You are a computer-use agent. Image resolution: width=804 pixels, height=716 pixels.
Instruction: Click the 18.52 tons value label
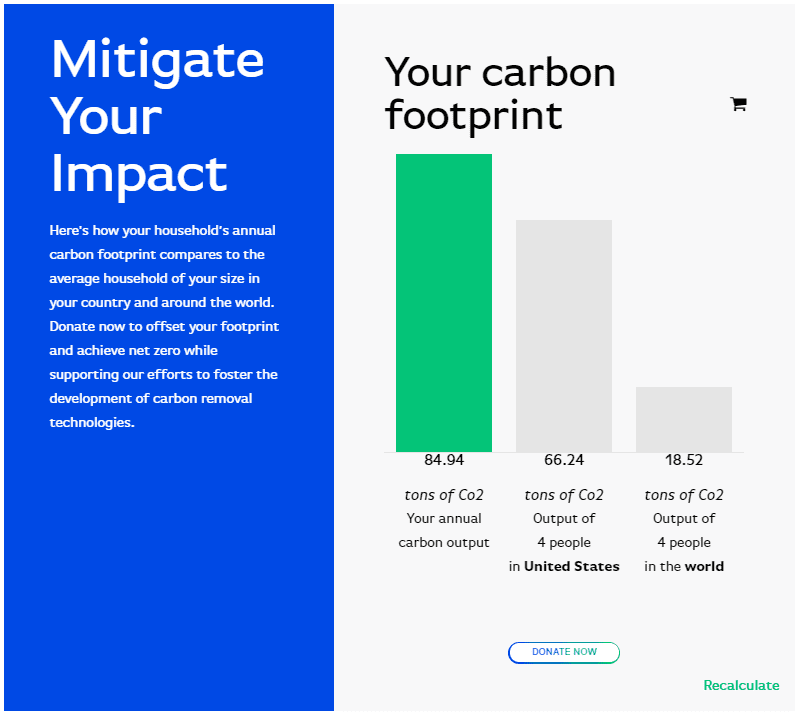(x=684, y=461)
